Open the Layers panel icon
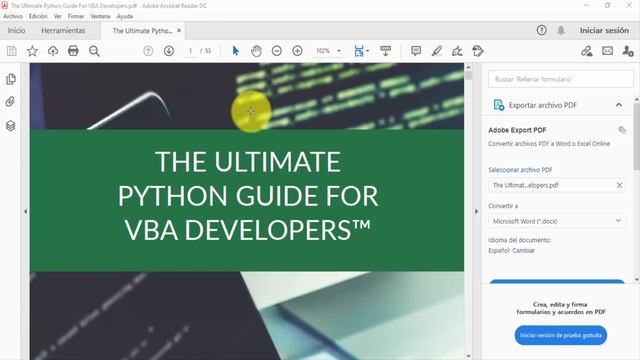This screenshot has height=360, width=640. [x=11, y=126]
